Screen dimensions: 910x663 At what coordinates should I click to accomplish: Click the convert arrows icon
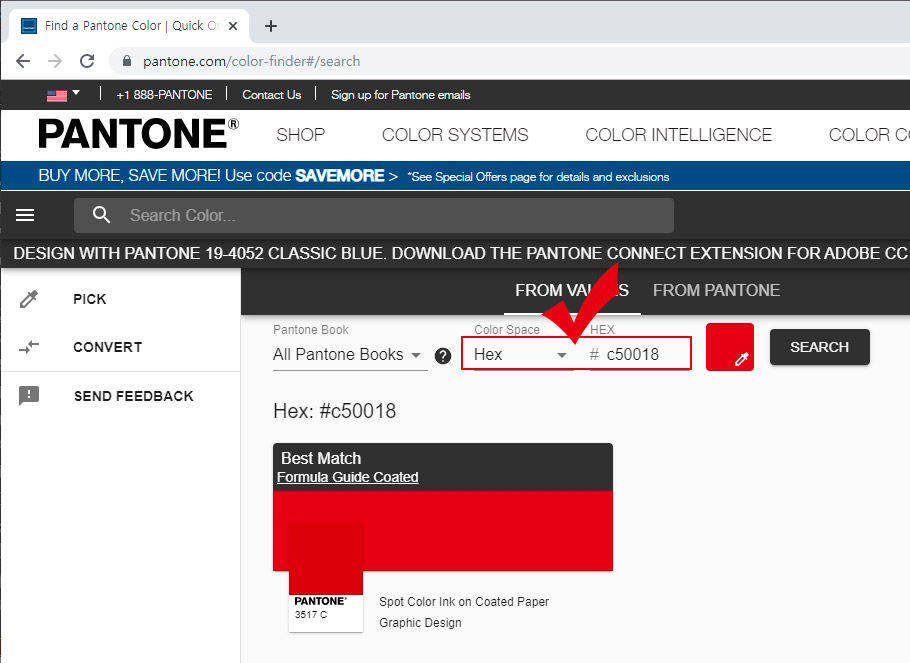(x=29, y=347)
